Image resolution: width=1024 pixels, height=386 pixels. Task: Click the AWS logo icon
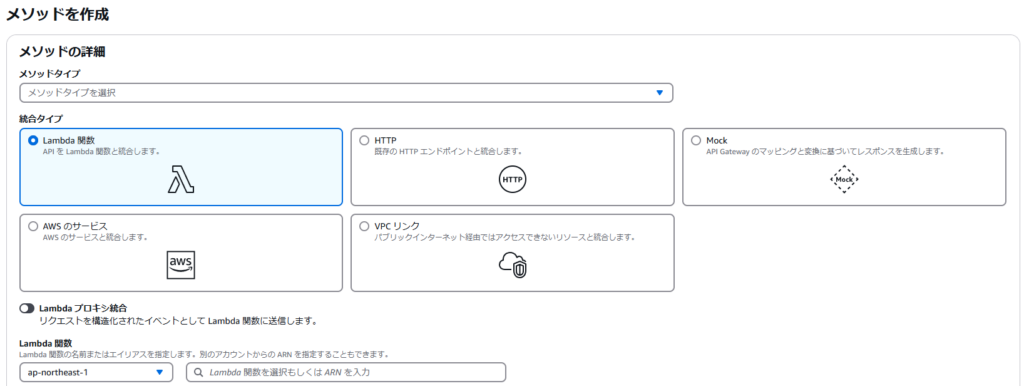tap(181, 265)
